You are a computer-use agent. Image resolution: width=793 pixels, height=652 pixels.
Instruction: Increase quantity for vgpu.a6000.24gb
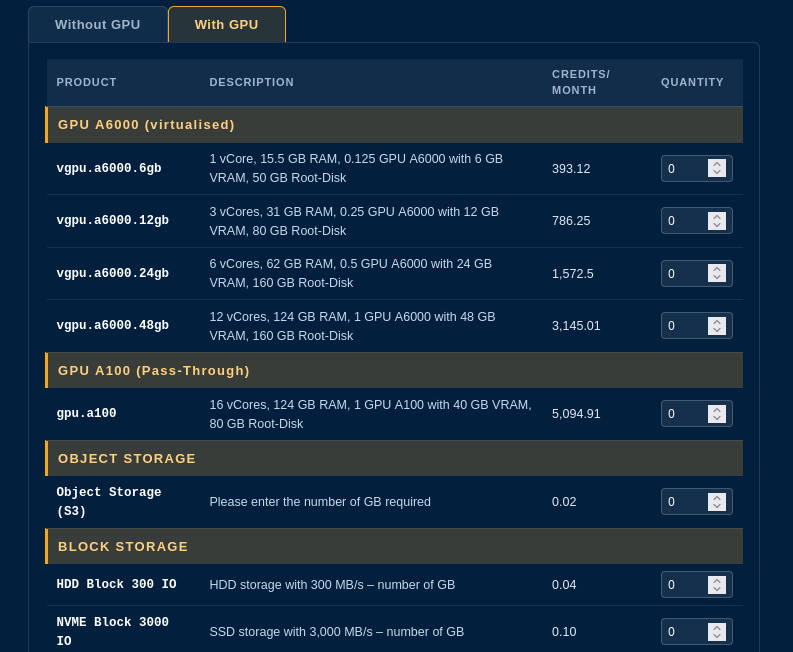coord(717,269)
